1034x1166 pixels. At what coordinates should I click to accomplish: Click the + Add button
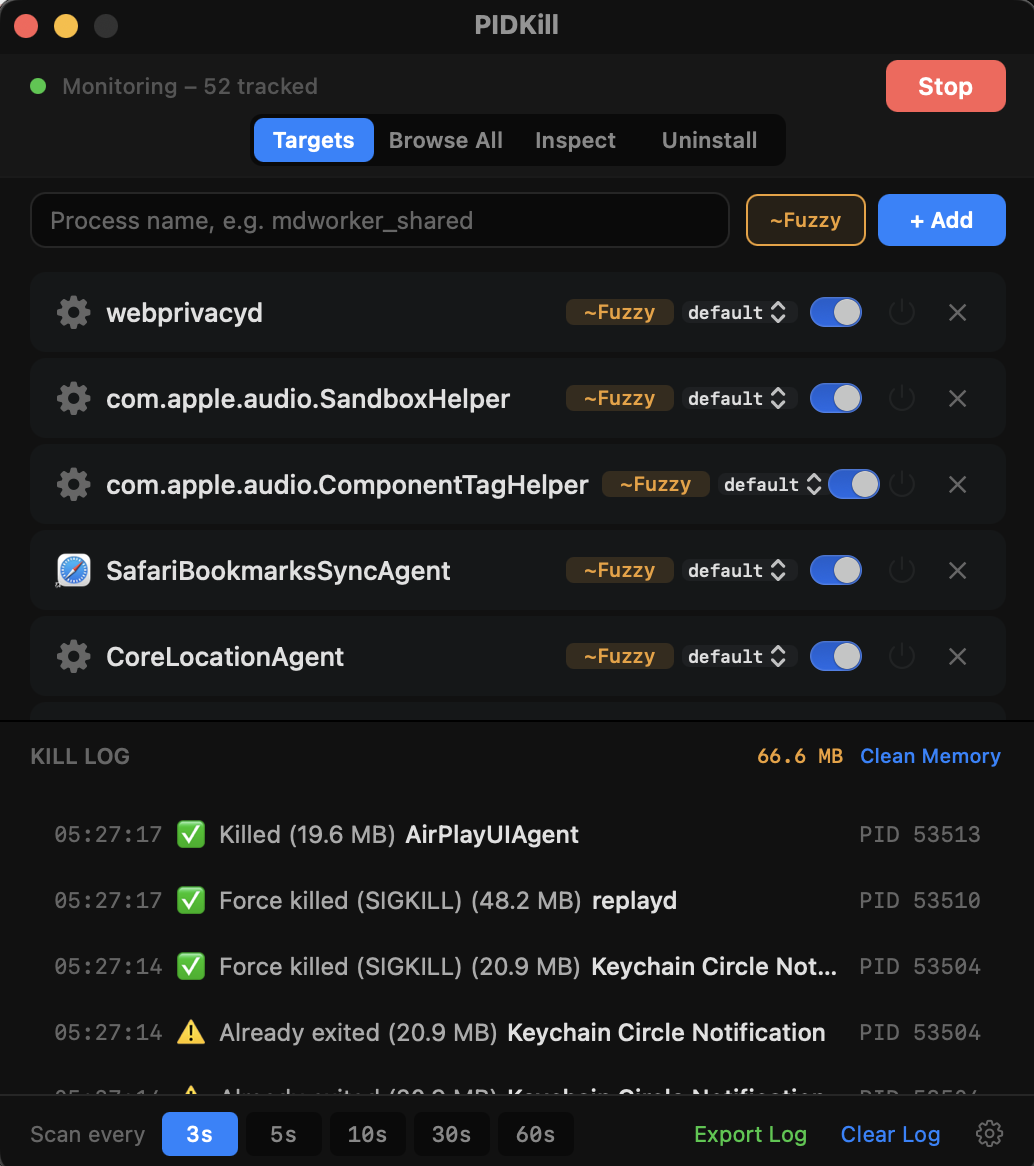[x=942, y=220]
